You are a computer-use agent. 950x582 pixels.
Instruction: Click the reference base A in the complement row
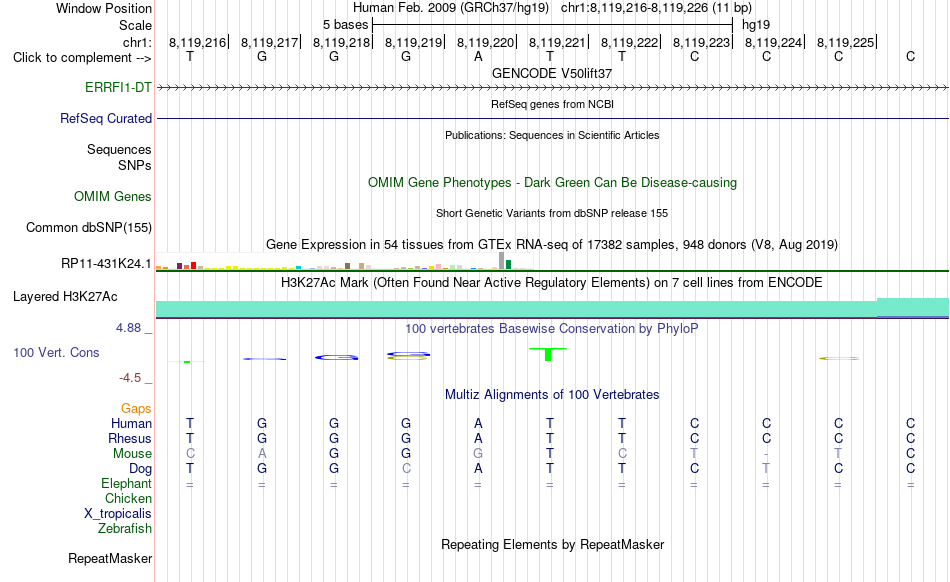tap(478, 57)
